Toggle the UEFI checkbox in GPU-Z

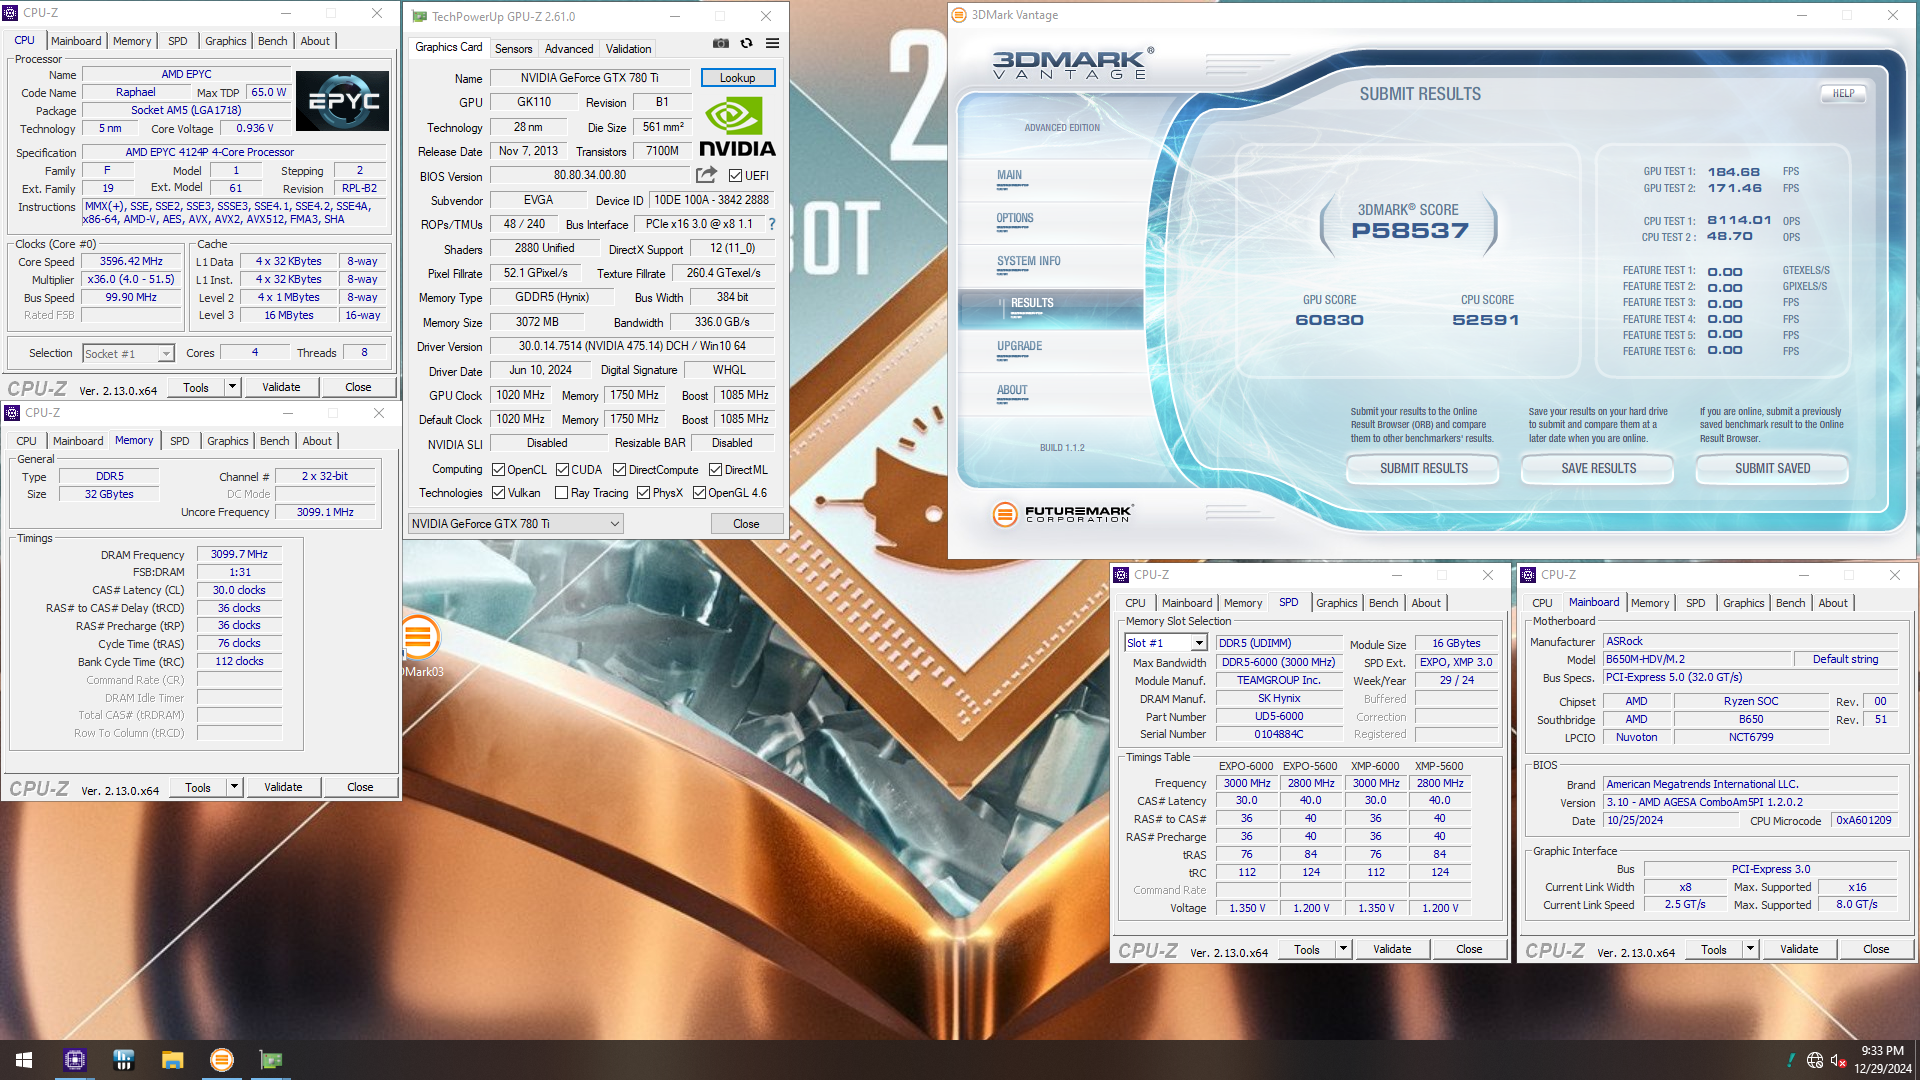pyautogui.click(x=735, y=176)
